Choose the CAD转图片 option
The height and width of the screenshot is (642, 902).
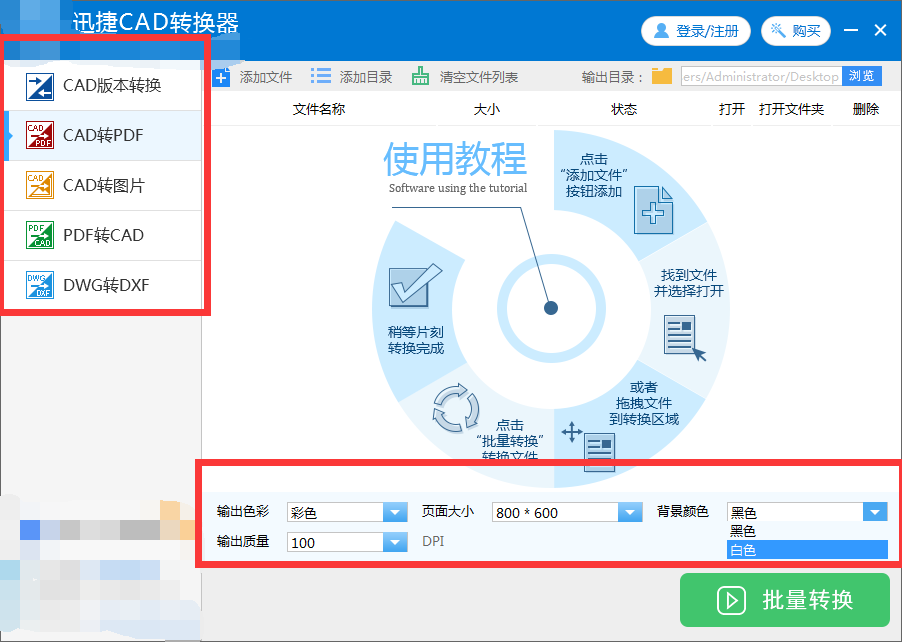click(x=103, y=185)
